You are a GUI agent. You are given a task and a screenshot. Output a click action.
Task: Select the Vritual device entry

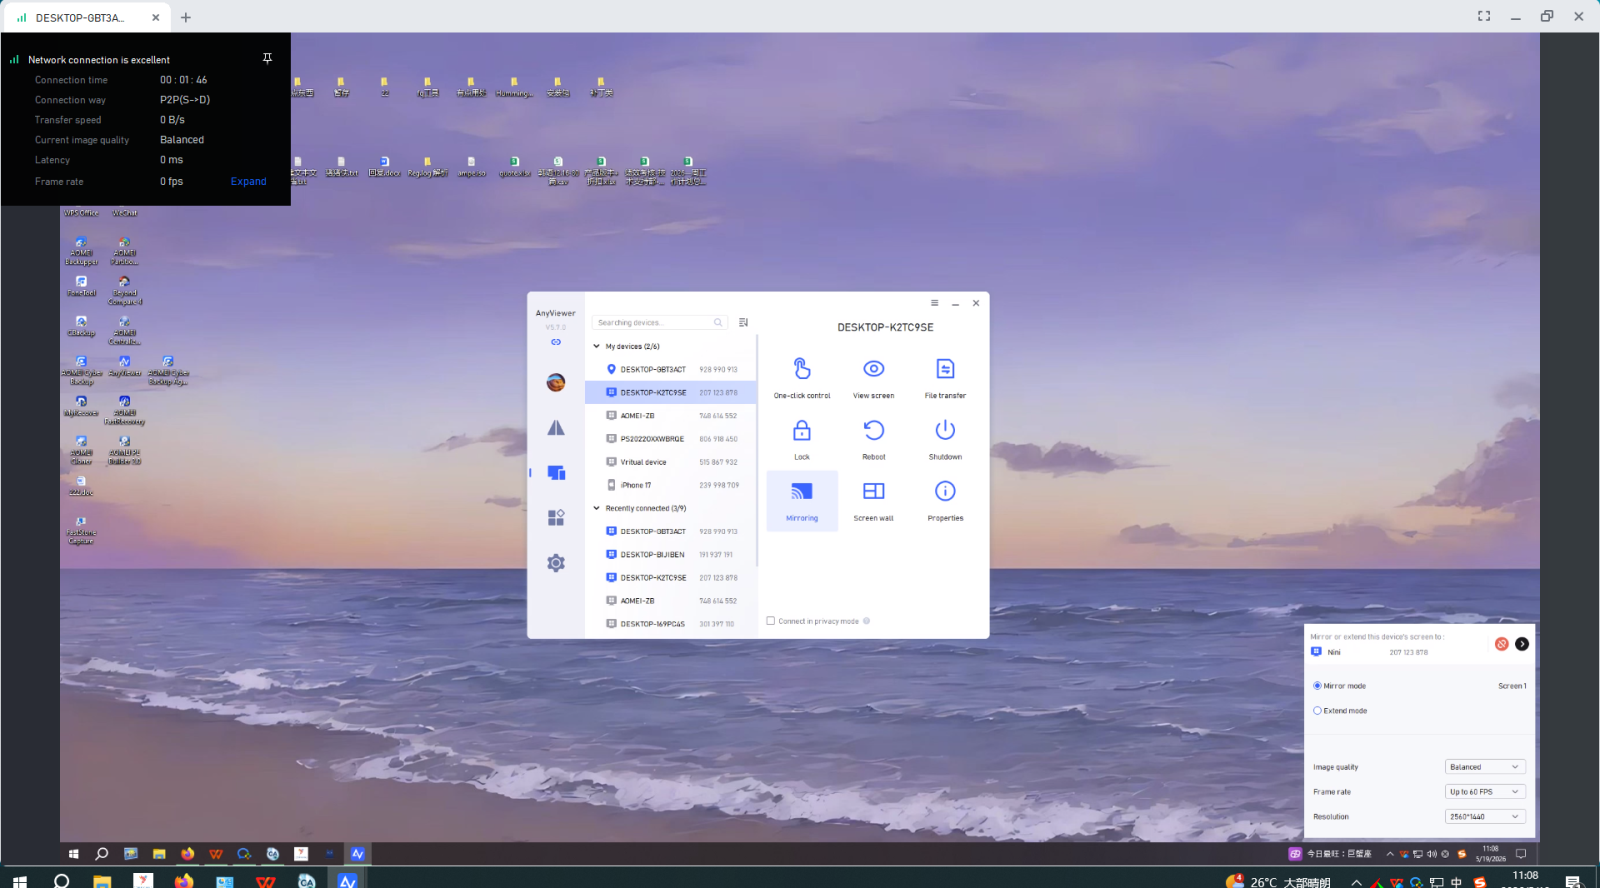pyautogui.click(x=671, y=462)
